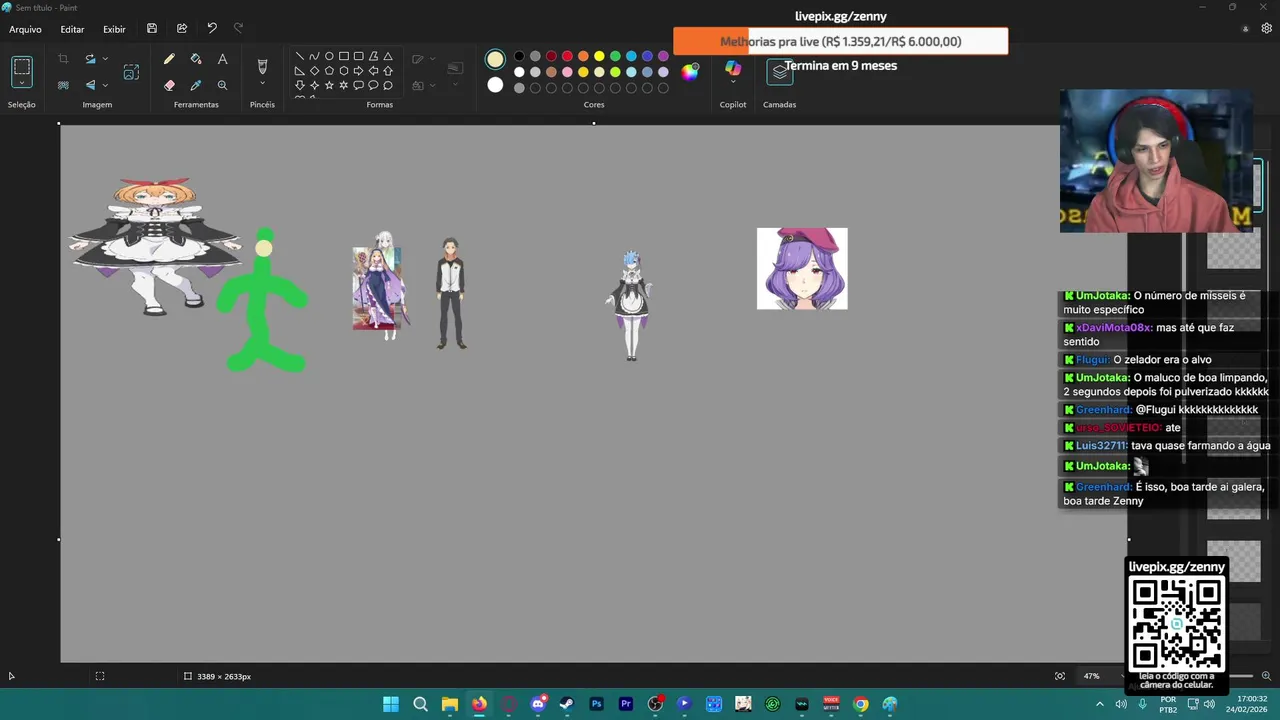Image resolution: width=1280 pixels, height=720 pixels.
Task: Open the Edit colors wheel
Action: click(x=690, y=71)
